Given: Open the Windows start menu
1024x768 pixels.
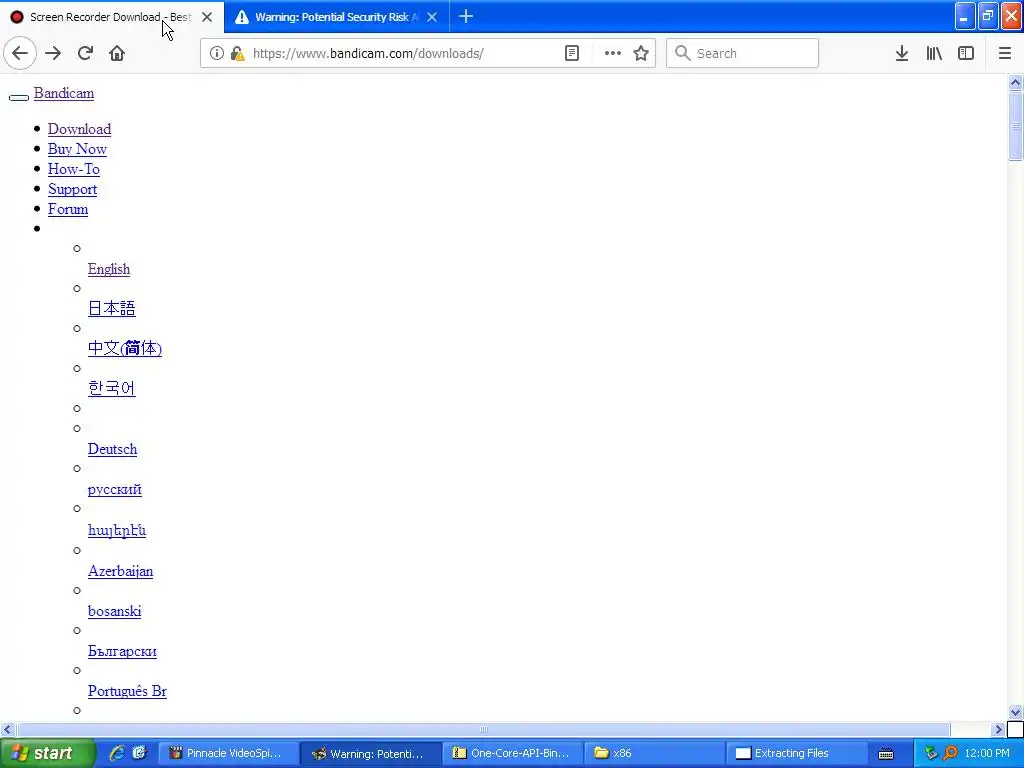Looking at the screenshot, I should click(46, 754).
